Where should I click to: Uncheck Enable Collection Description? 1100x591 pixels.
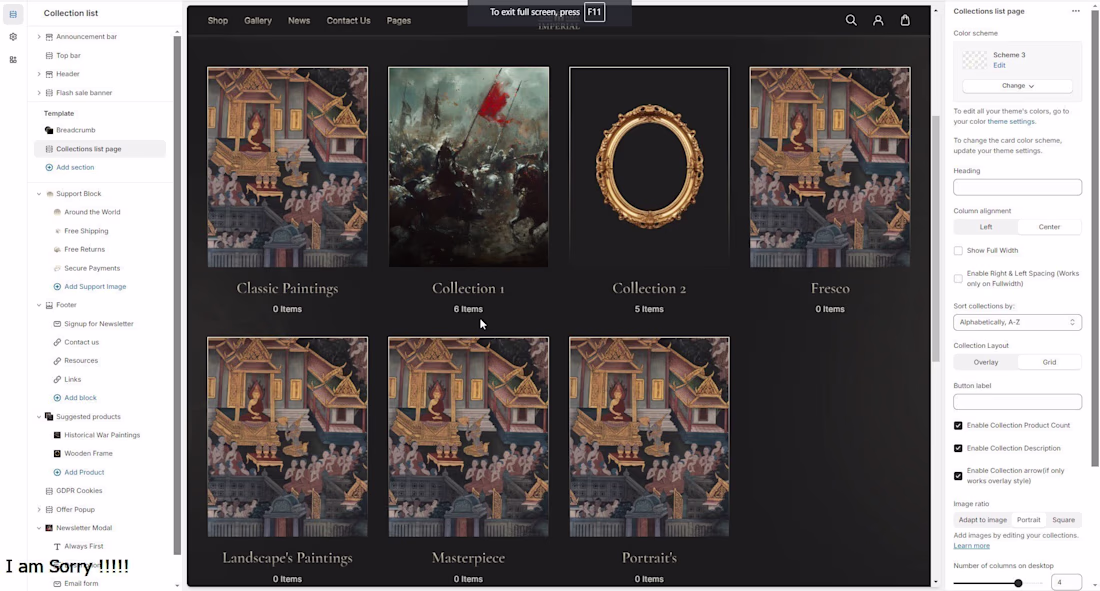coord(958,448)
